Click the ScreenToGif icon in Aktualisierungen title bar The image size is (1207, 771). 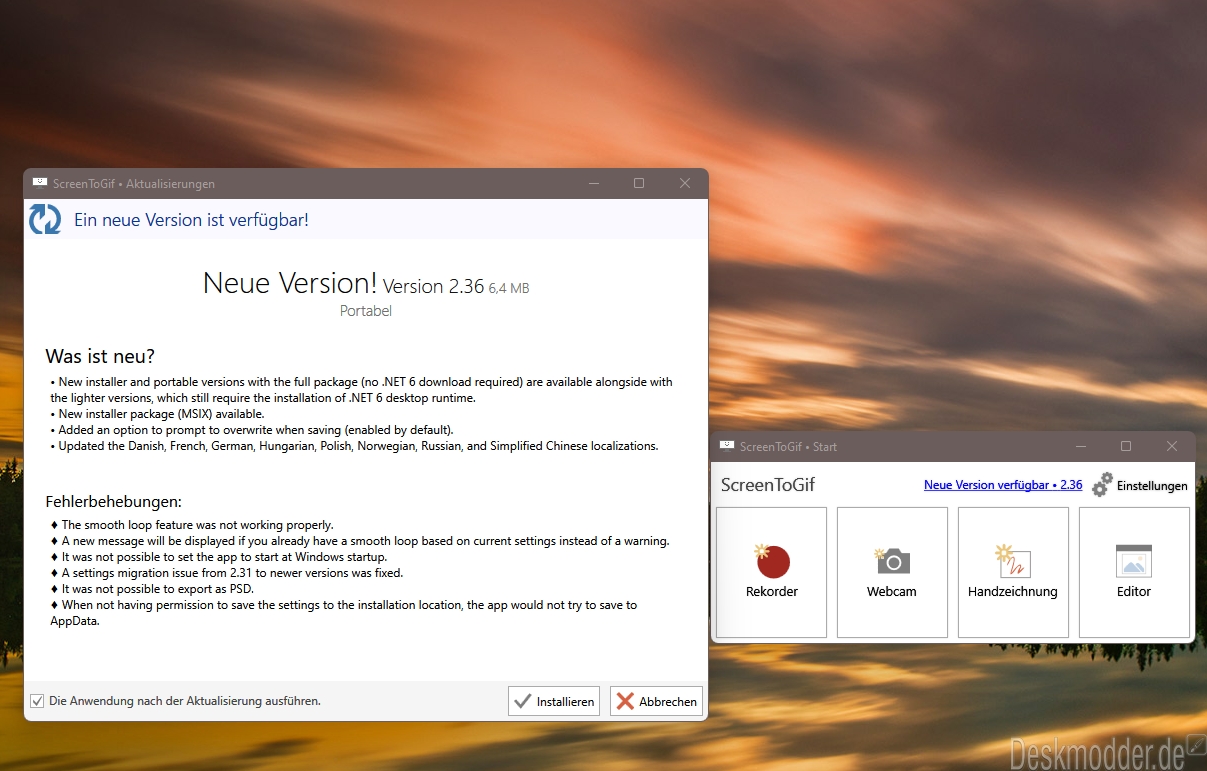tap(40, 183)
